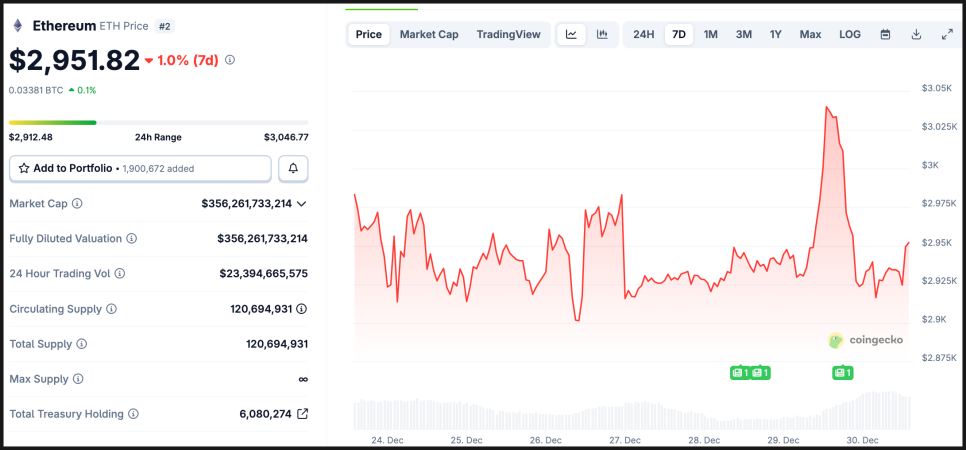Expand the chart to fullscreen
The width and height of the screenshot is (966, 450).
coord(947,34)
